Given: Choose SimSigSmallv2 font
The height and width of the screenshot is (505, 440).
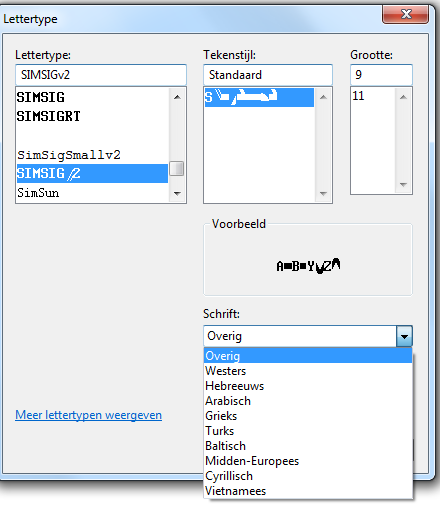Looking at the screenshot, I should 92,155.
